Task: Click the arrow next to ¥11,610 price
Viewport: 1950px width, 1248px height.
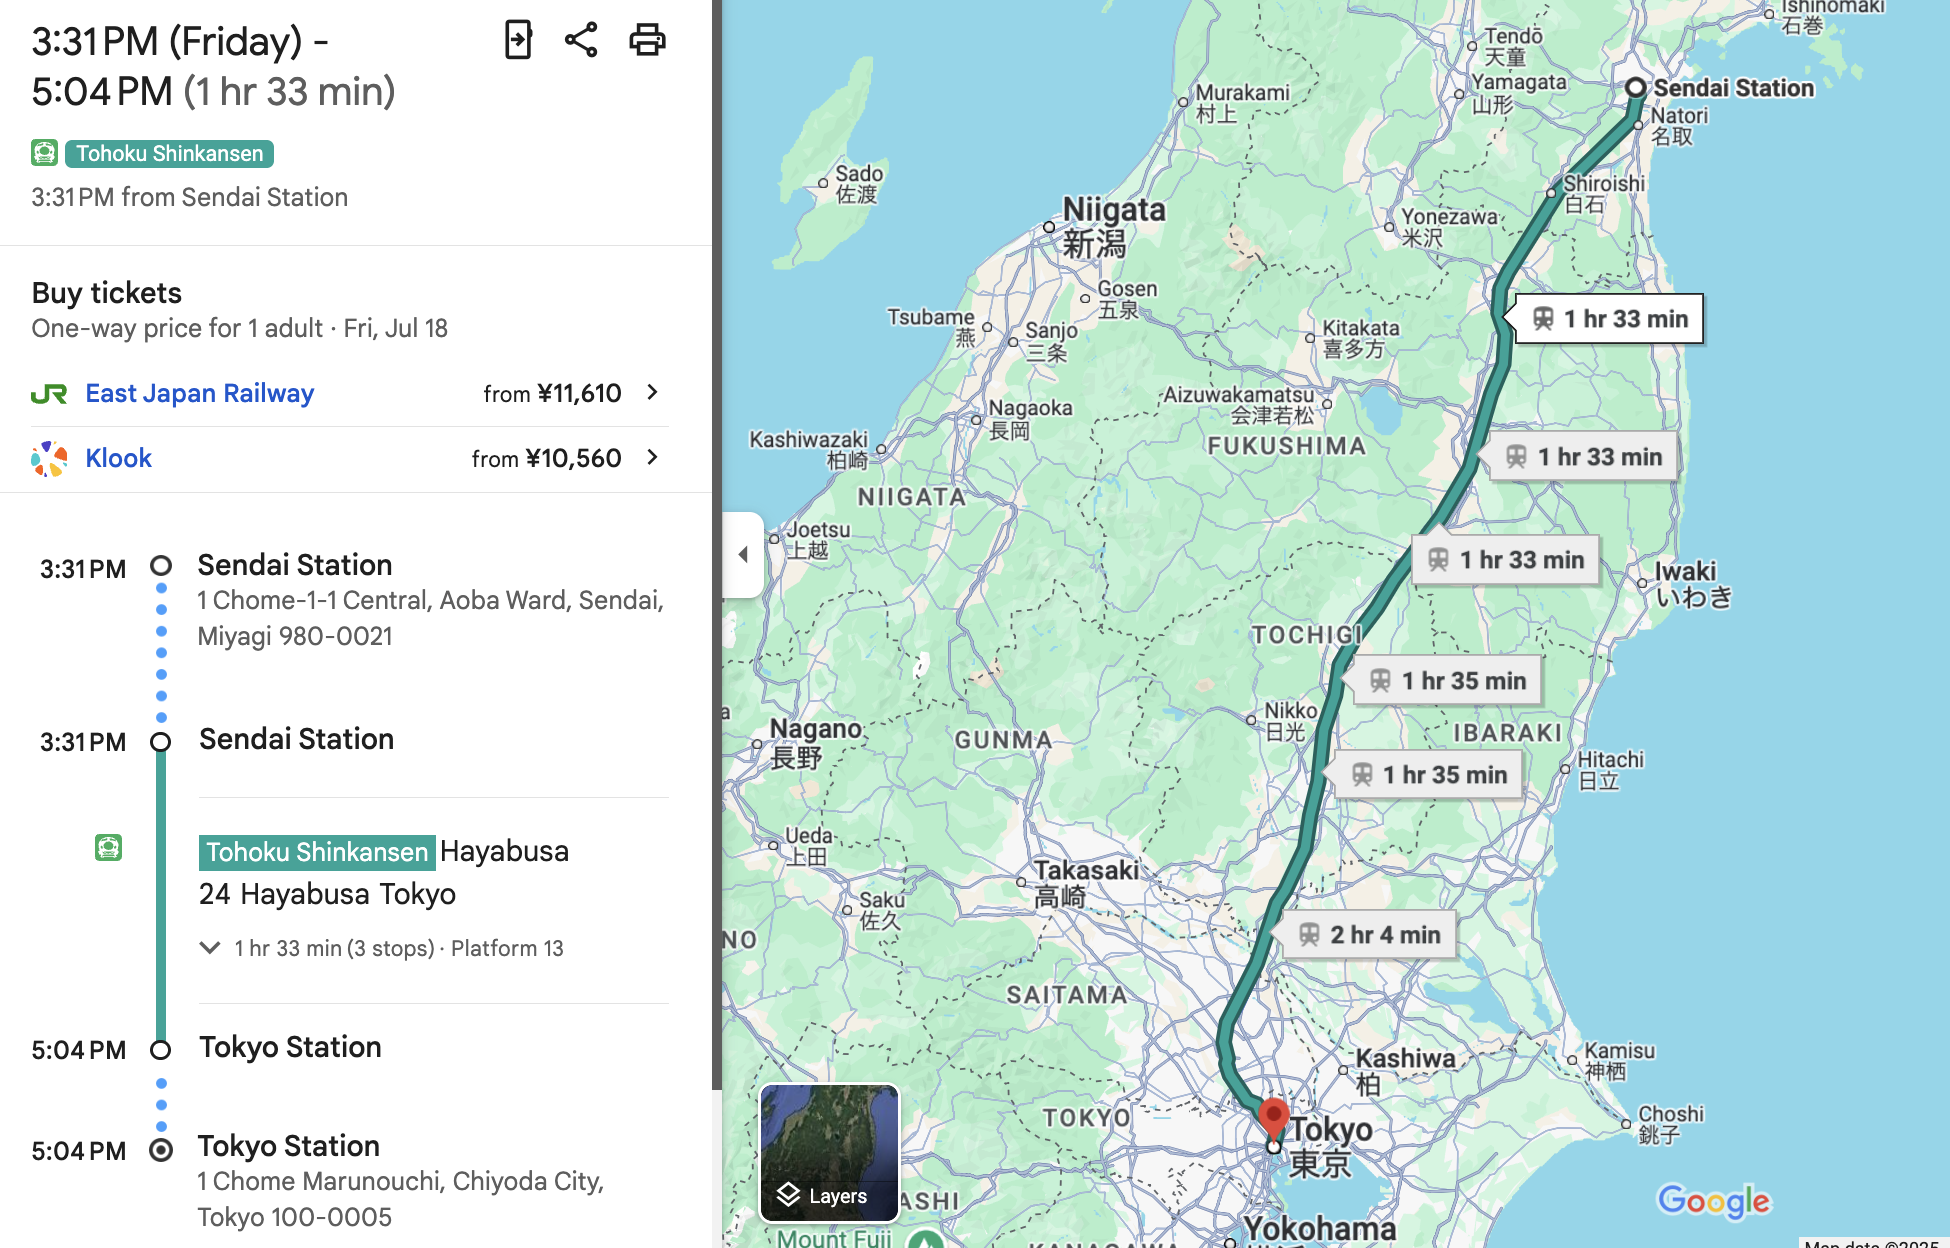Action: coord(653,392)
